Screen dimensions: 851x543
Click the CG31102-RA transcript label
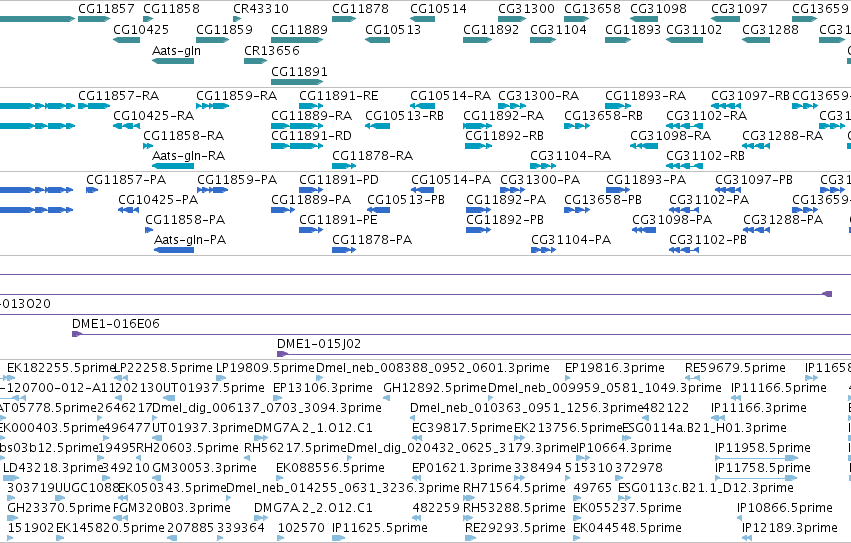707,116
